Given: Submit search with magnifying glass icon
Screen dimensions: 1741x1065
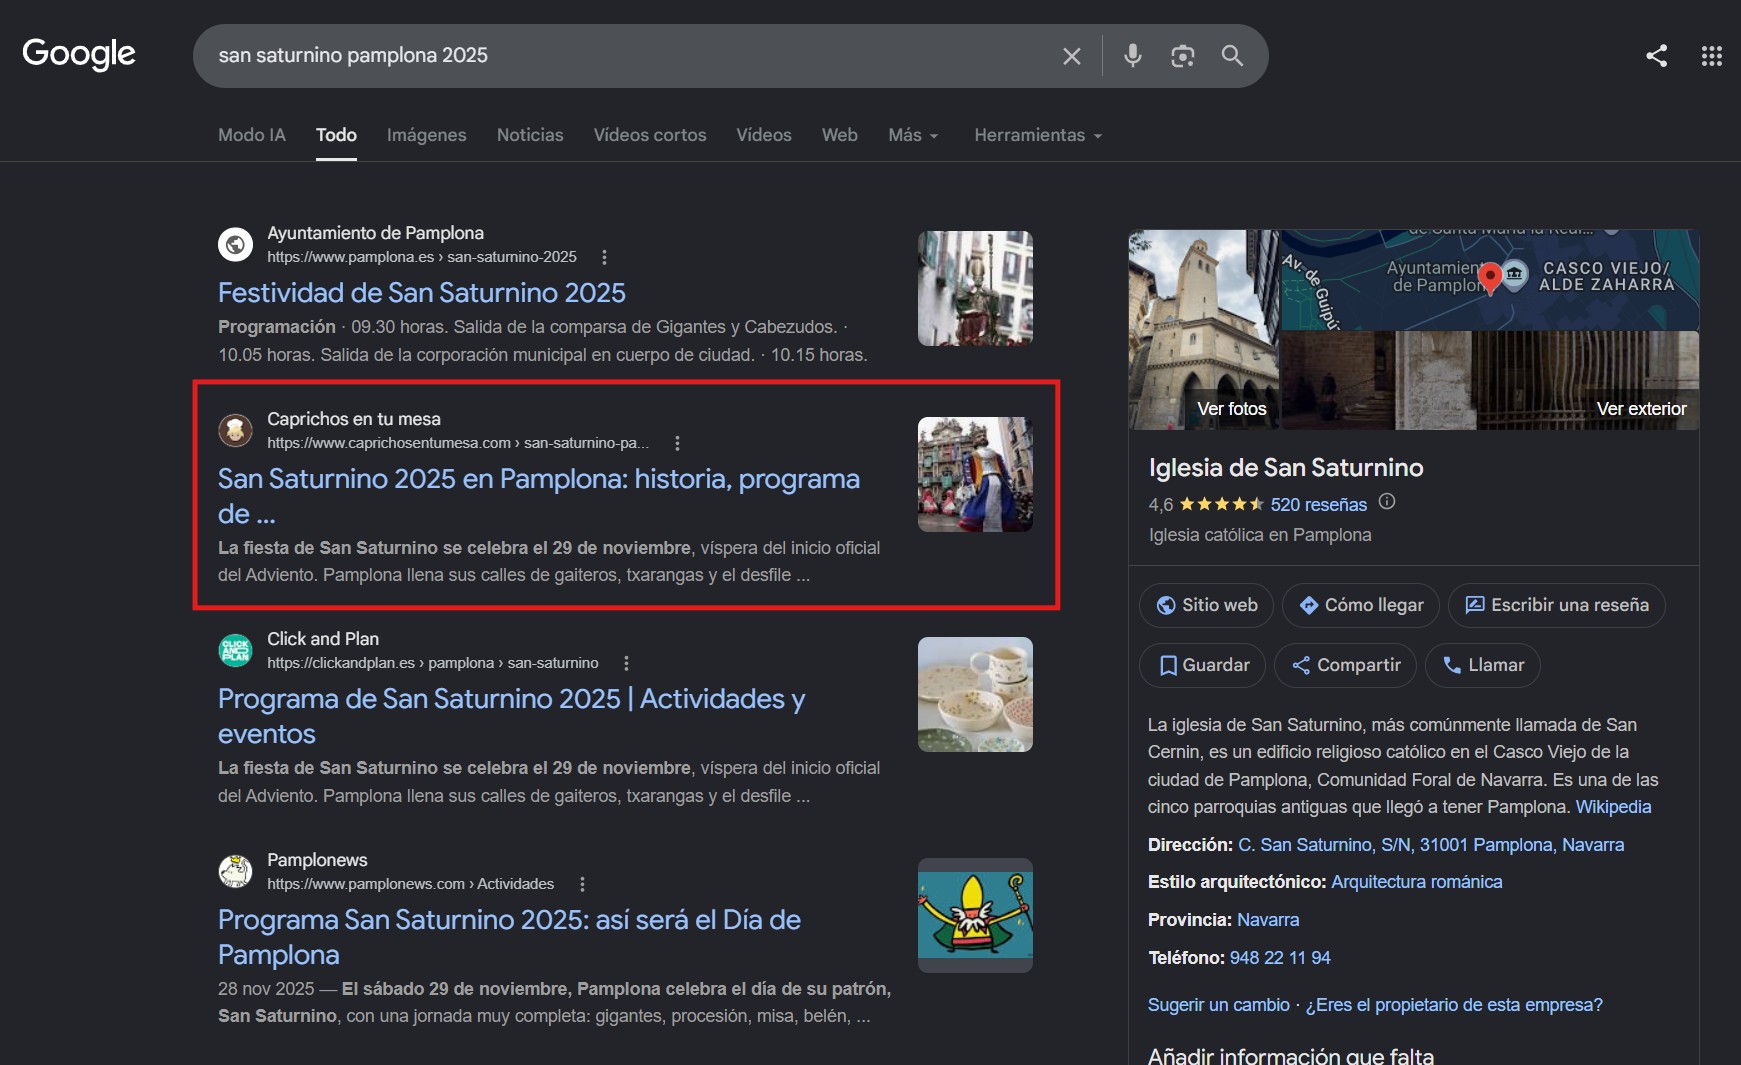Looking at the screenshot, I should tap(1232, 56).
